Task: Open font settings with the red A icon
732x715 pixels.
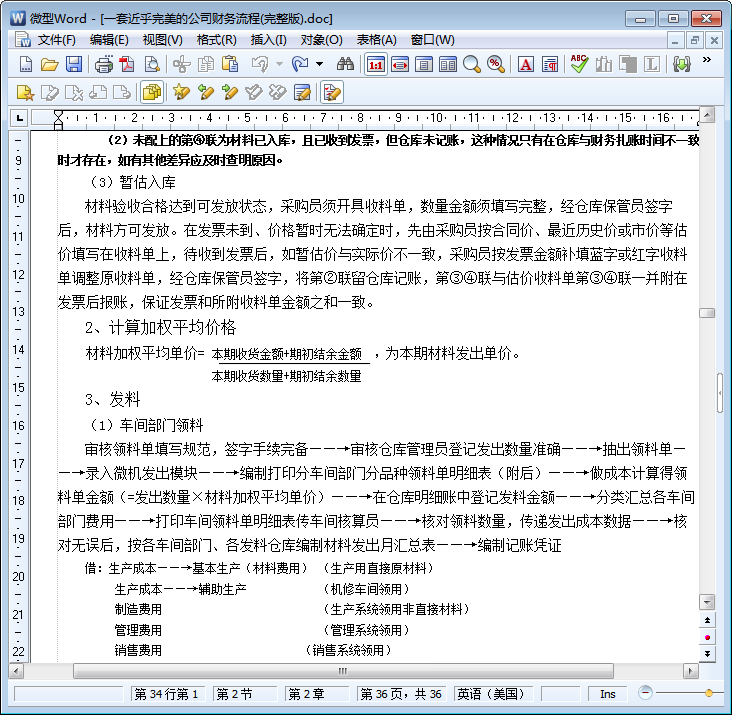Action: tap(526, 64)
